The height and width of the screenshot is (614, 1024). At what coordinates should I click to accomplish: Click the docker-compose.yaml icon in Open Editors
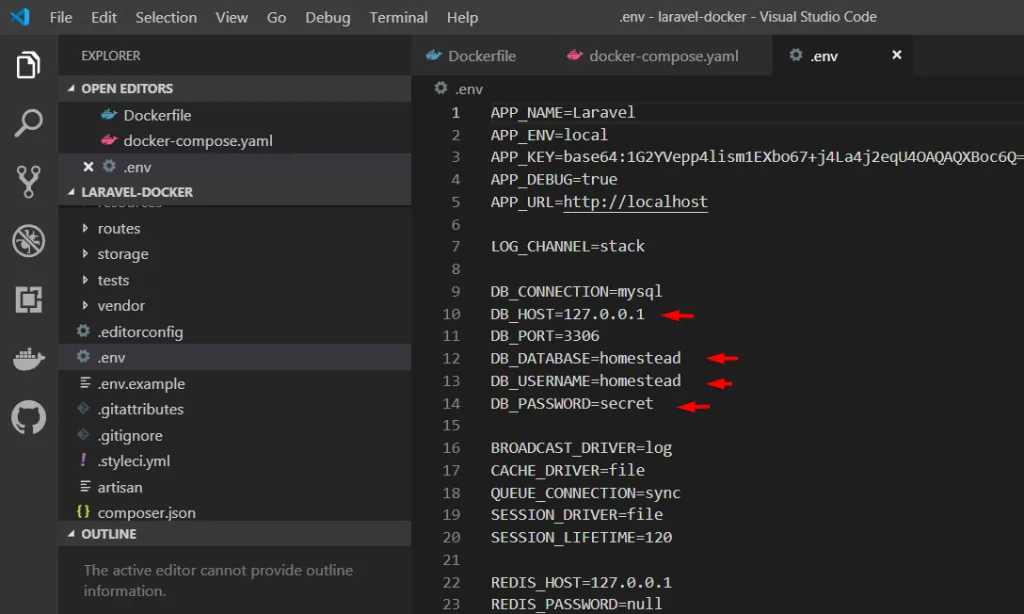tap(109, 140)
